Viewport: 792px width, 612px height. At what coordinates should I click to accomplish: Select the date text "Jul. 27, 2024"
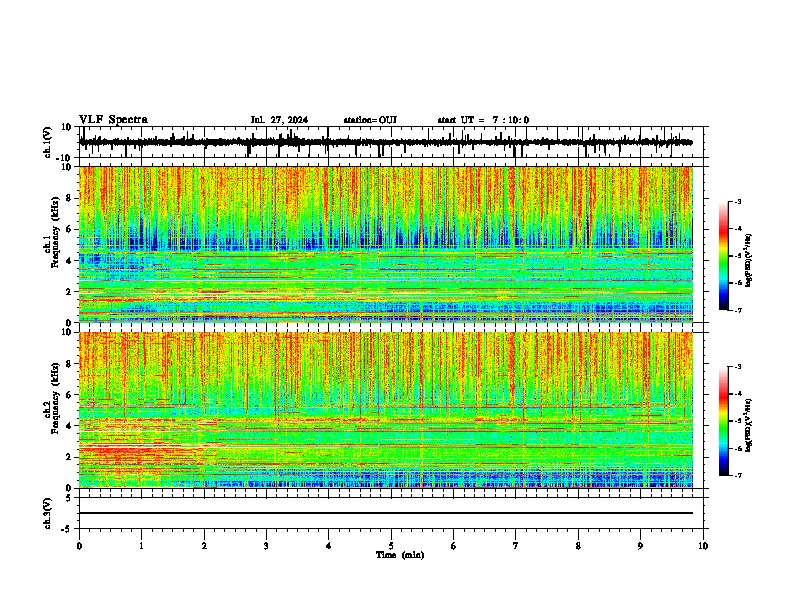[x=279, y=120]
